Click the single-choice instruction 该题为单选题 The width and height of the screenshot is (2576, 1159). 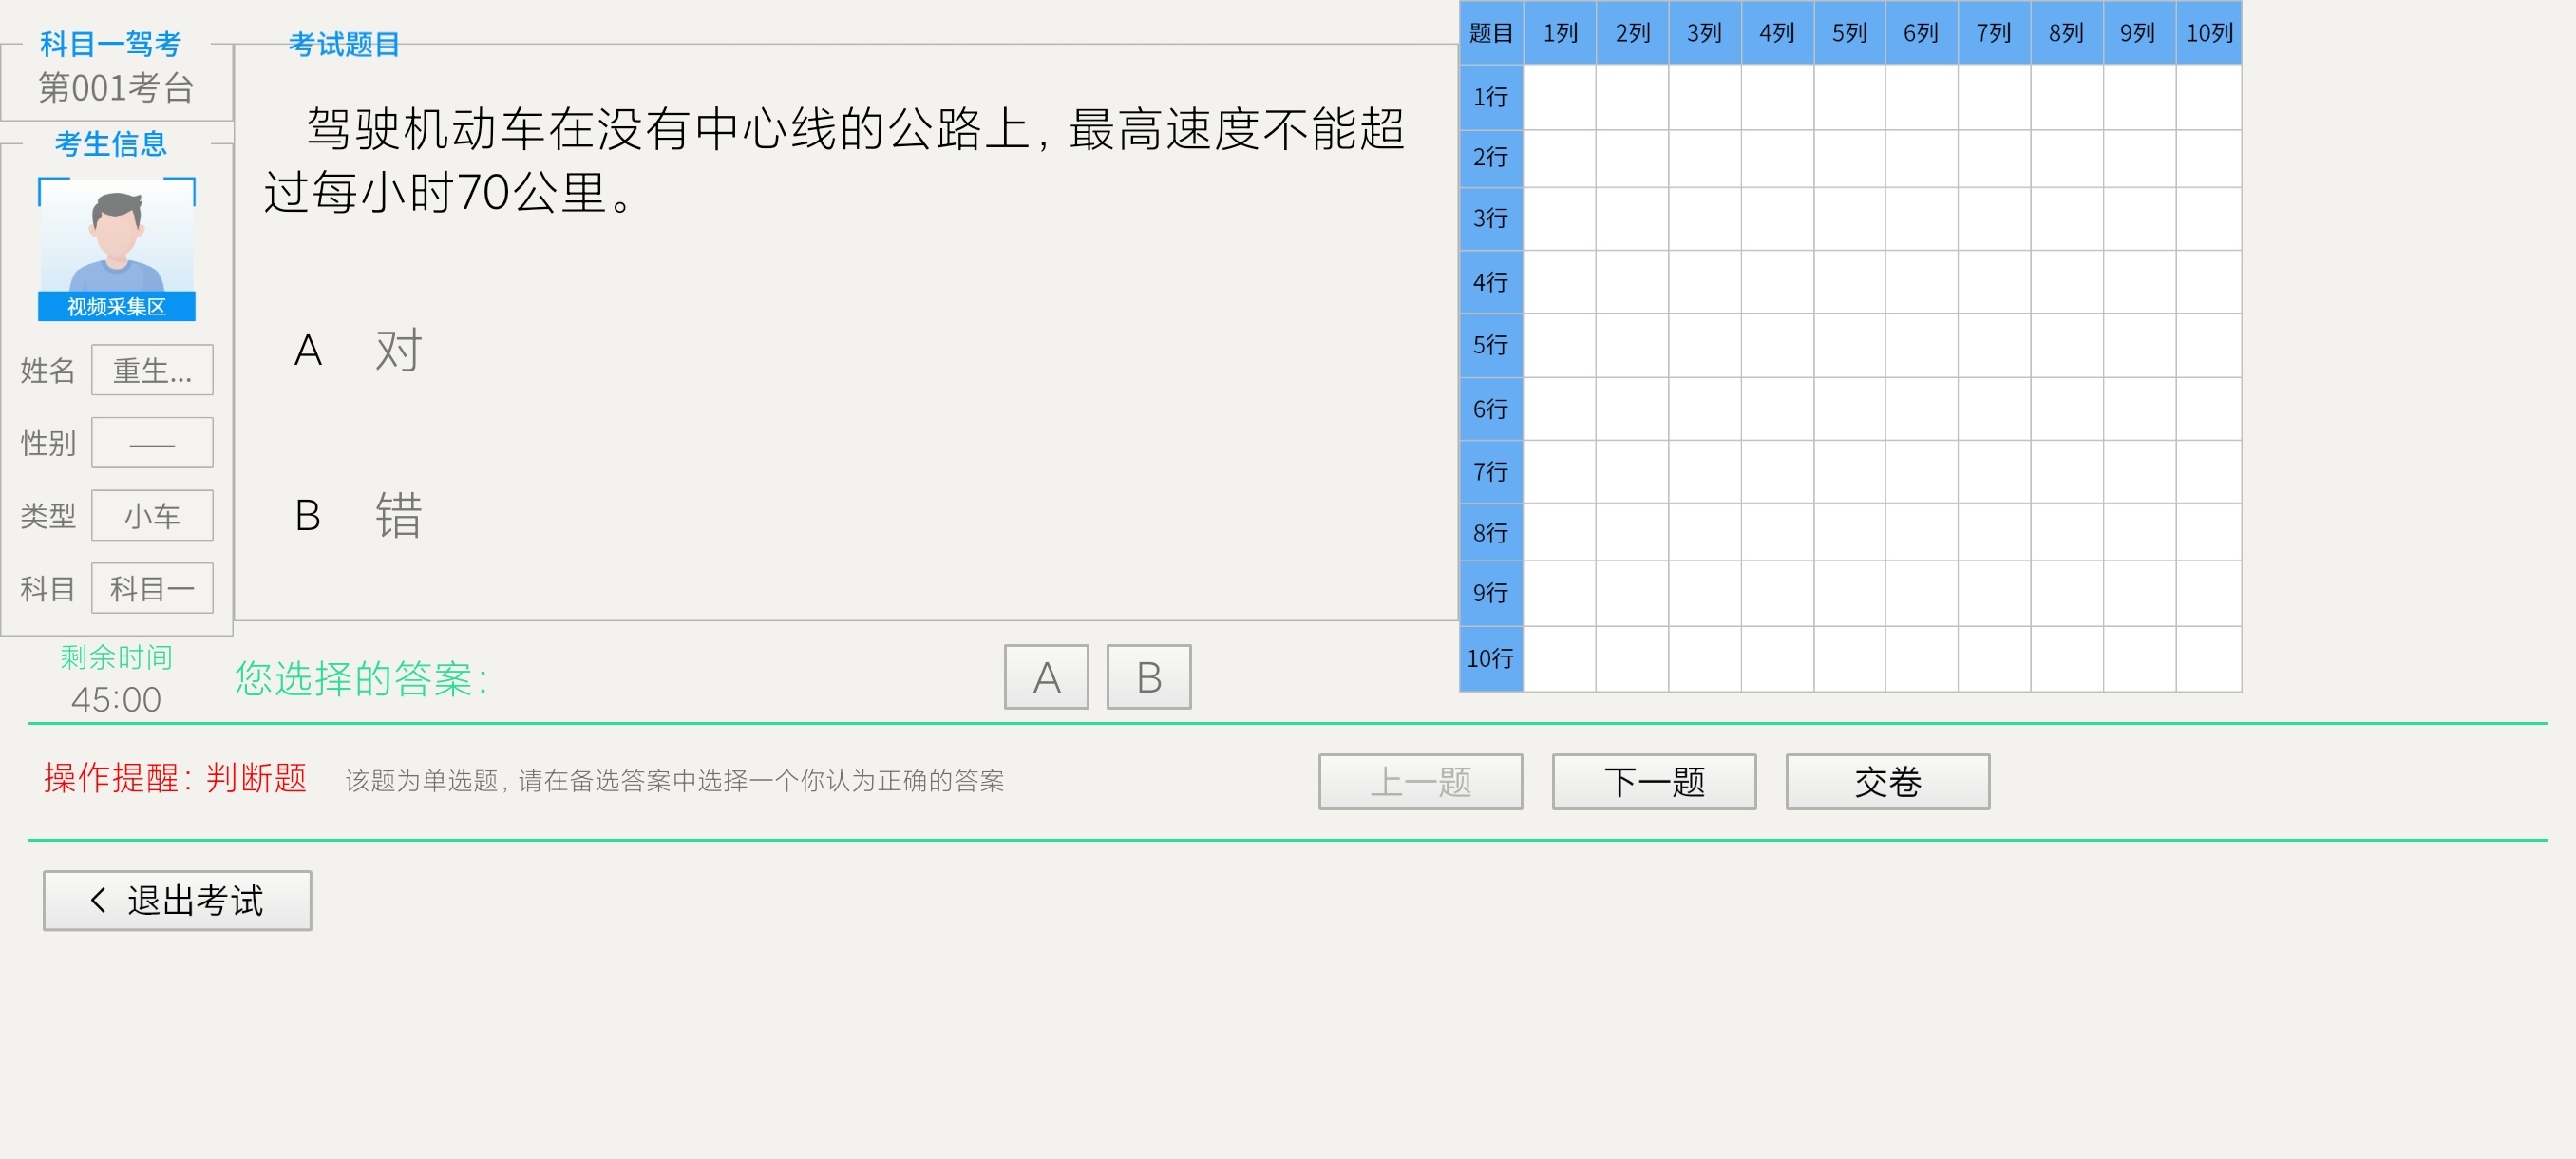tap(674, 781)
